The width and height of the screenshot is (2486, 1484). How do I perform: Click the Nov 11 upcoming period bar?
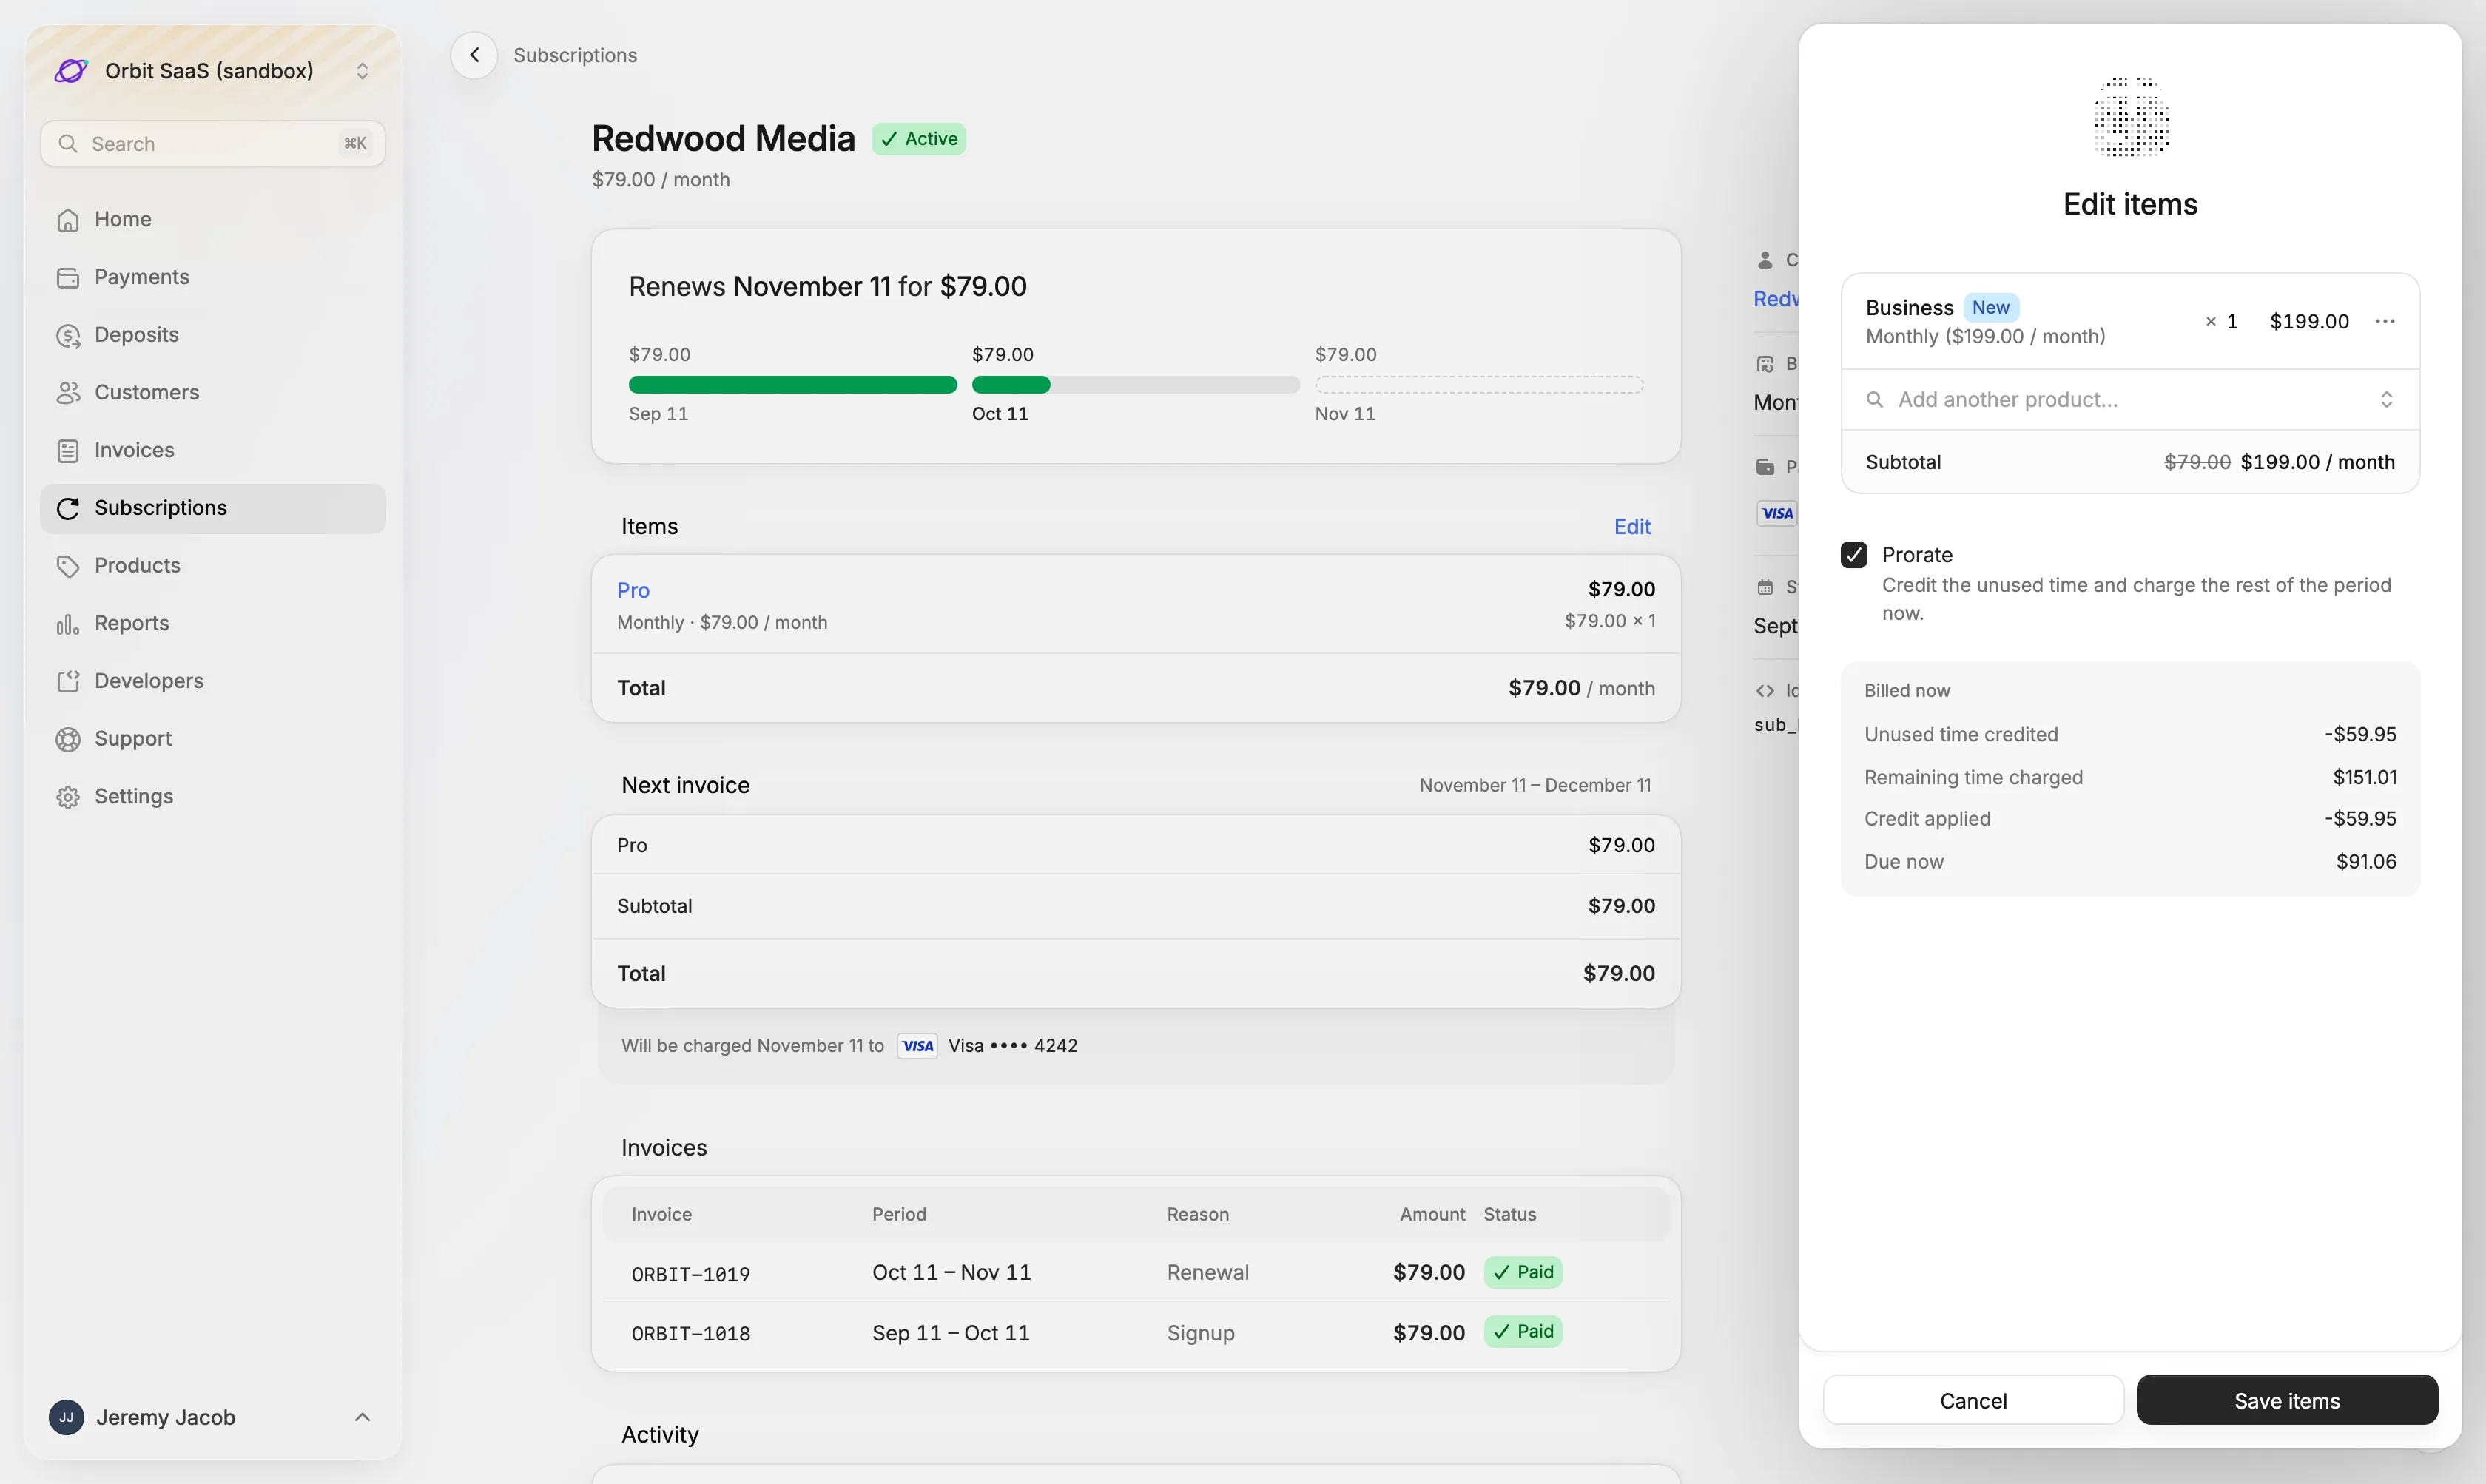1479,385
